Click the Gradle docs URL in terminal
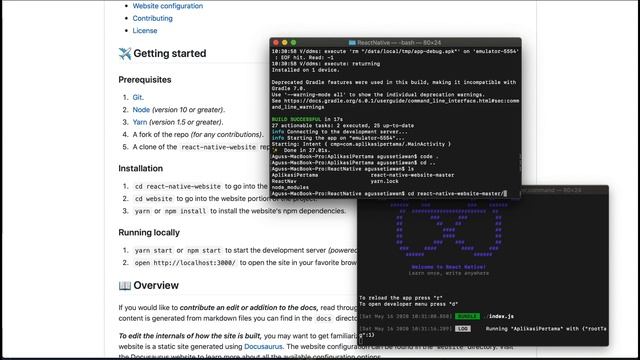 point(396,104)
